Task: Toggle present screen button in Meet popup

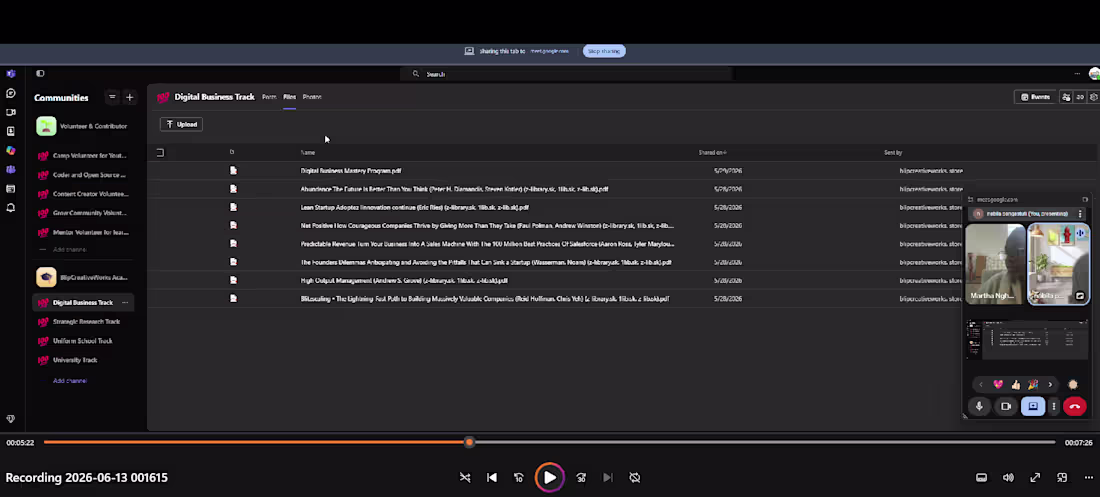Action: [x=1033, y=406]
